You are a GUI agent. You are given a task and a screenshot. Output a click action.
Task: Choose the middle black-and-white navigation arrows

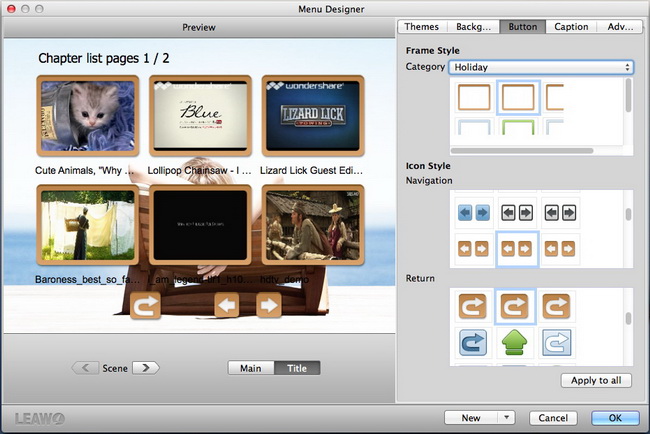tap(517, 213)
